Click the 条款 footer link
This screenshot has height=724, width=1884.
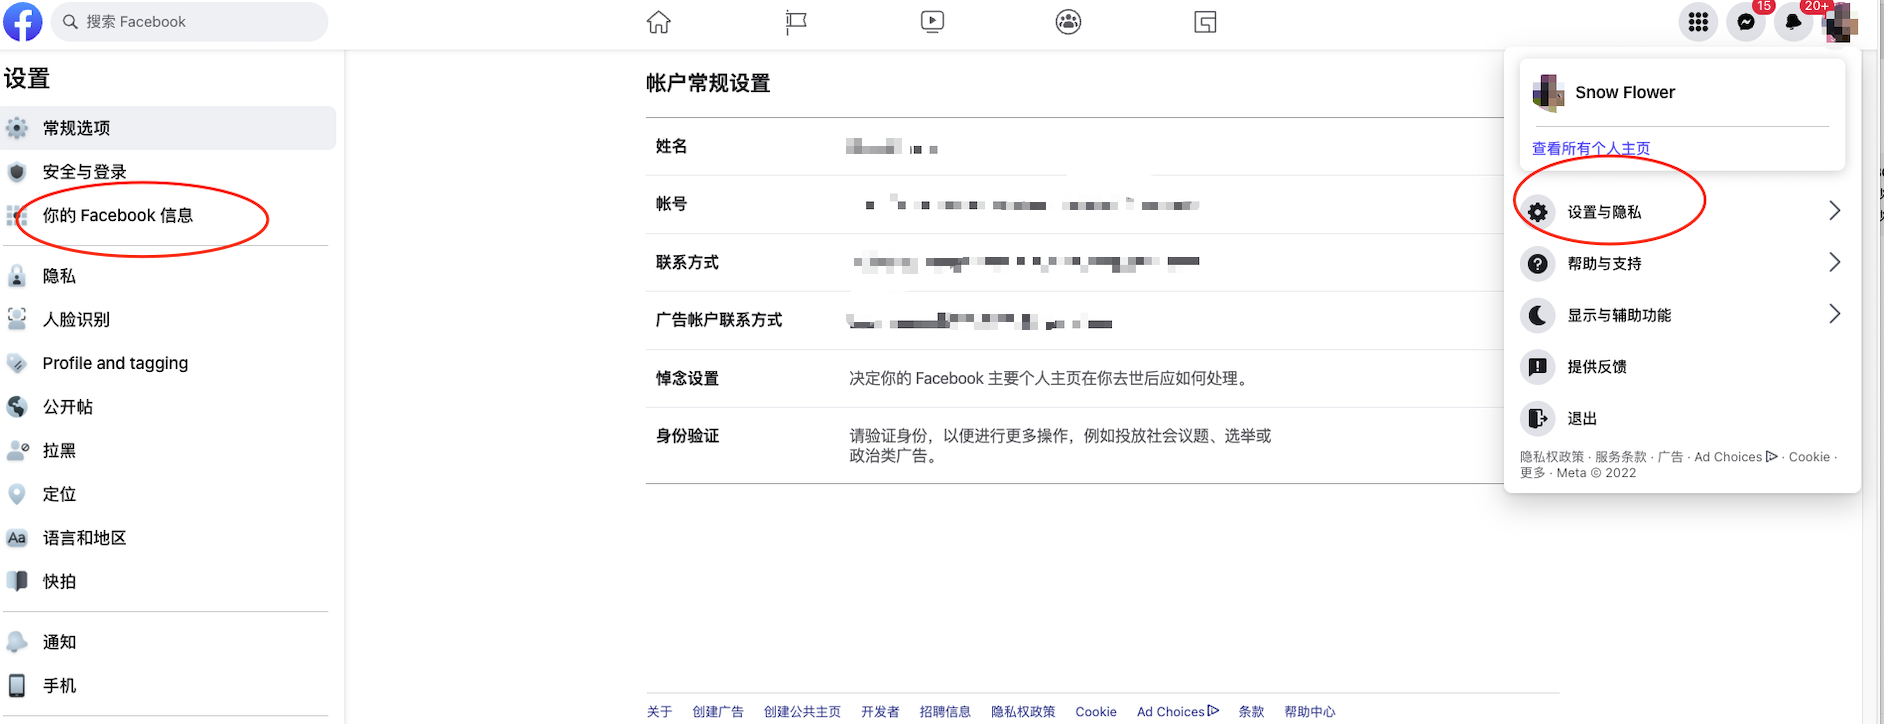(x=1251, y=712)
